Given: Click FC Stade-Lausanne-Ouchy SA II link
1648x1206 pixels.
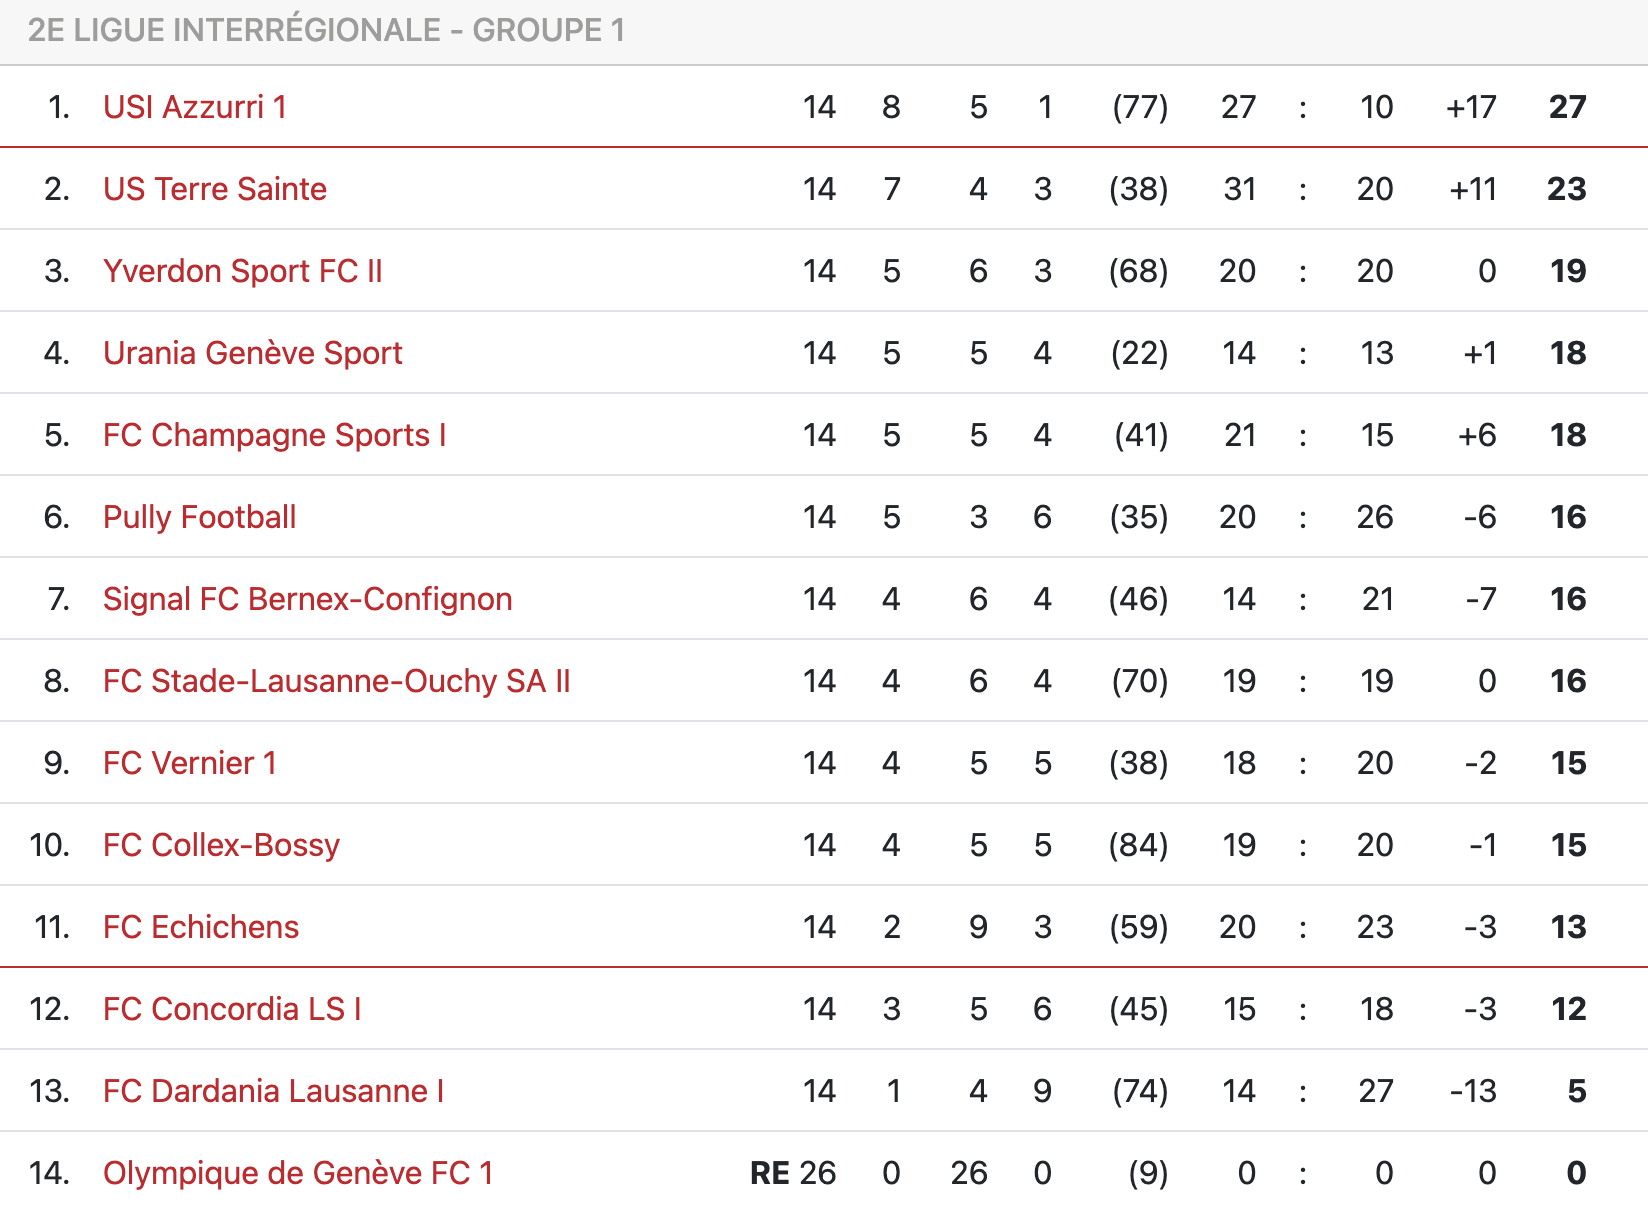Looking at the screenshot, I should point(337,681).
